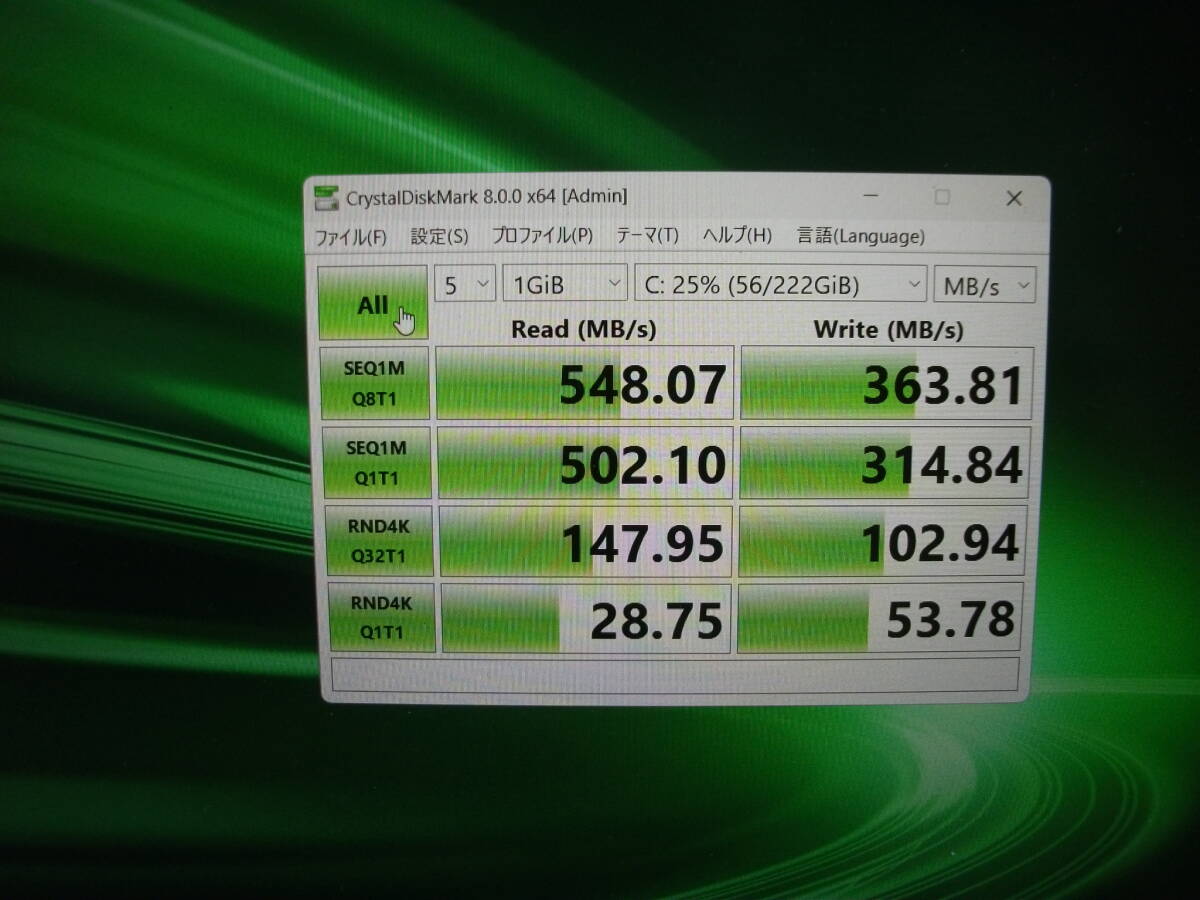Open the 1GiB test size dropdown

click(x=565, y=285)
